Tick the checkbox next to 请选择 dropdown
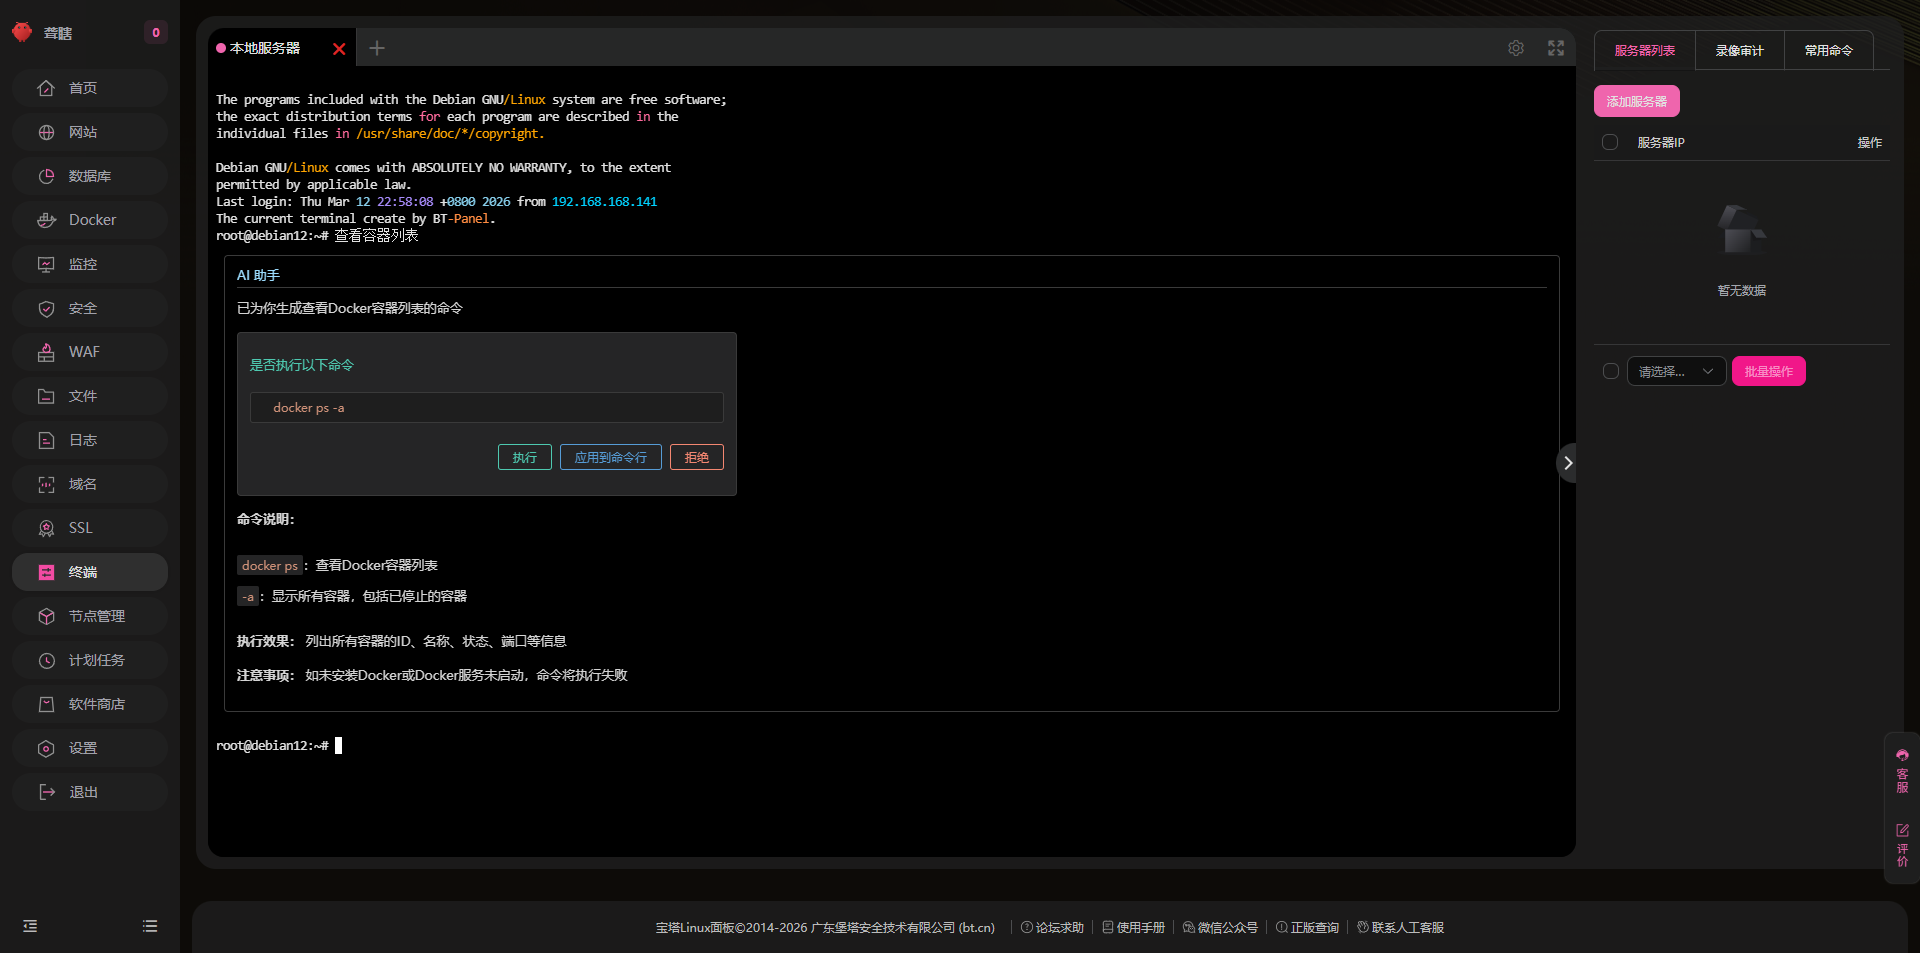The width and height of the screenshot is (1920, 953). [1610, 371]
